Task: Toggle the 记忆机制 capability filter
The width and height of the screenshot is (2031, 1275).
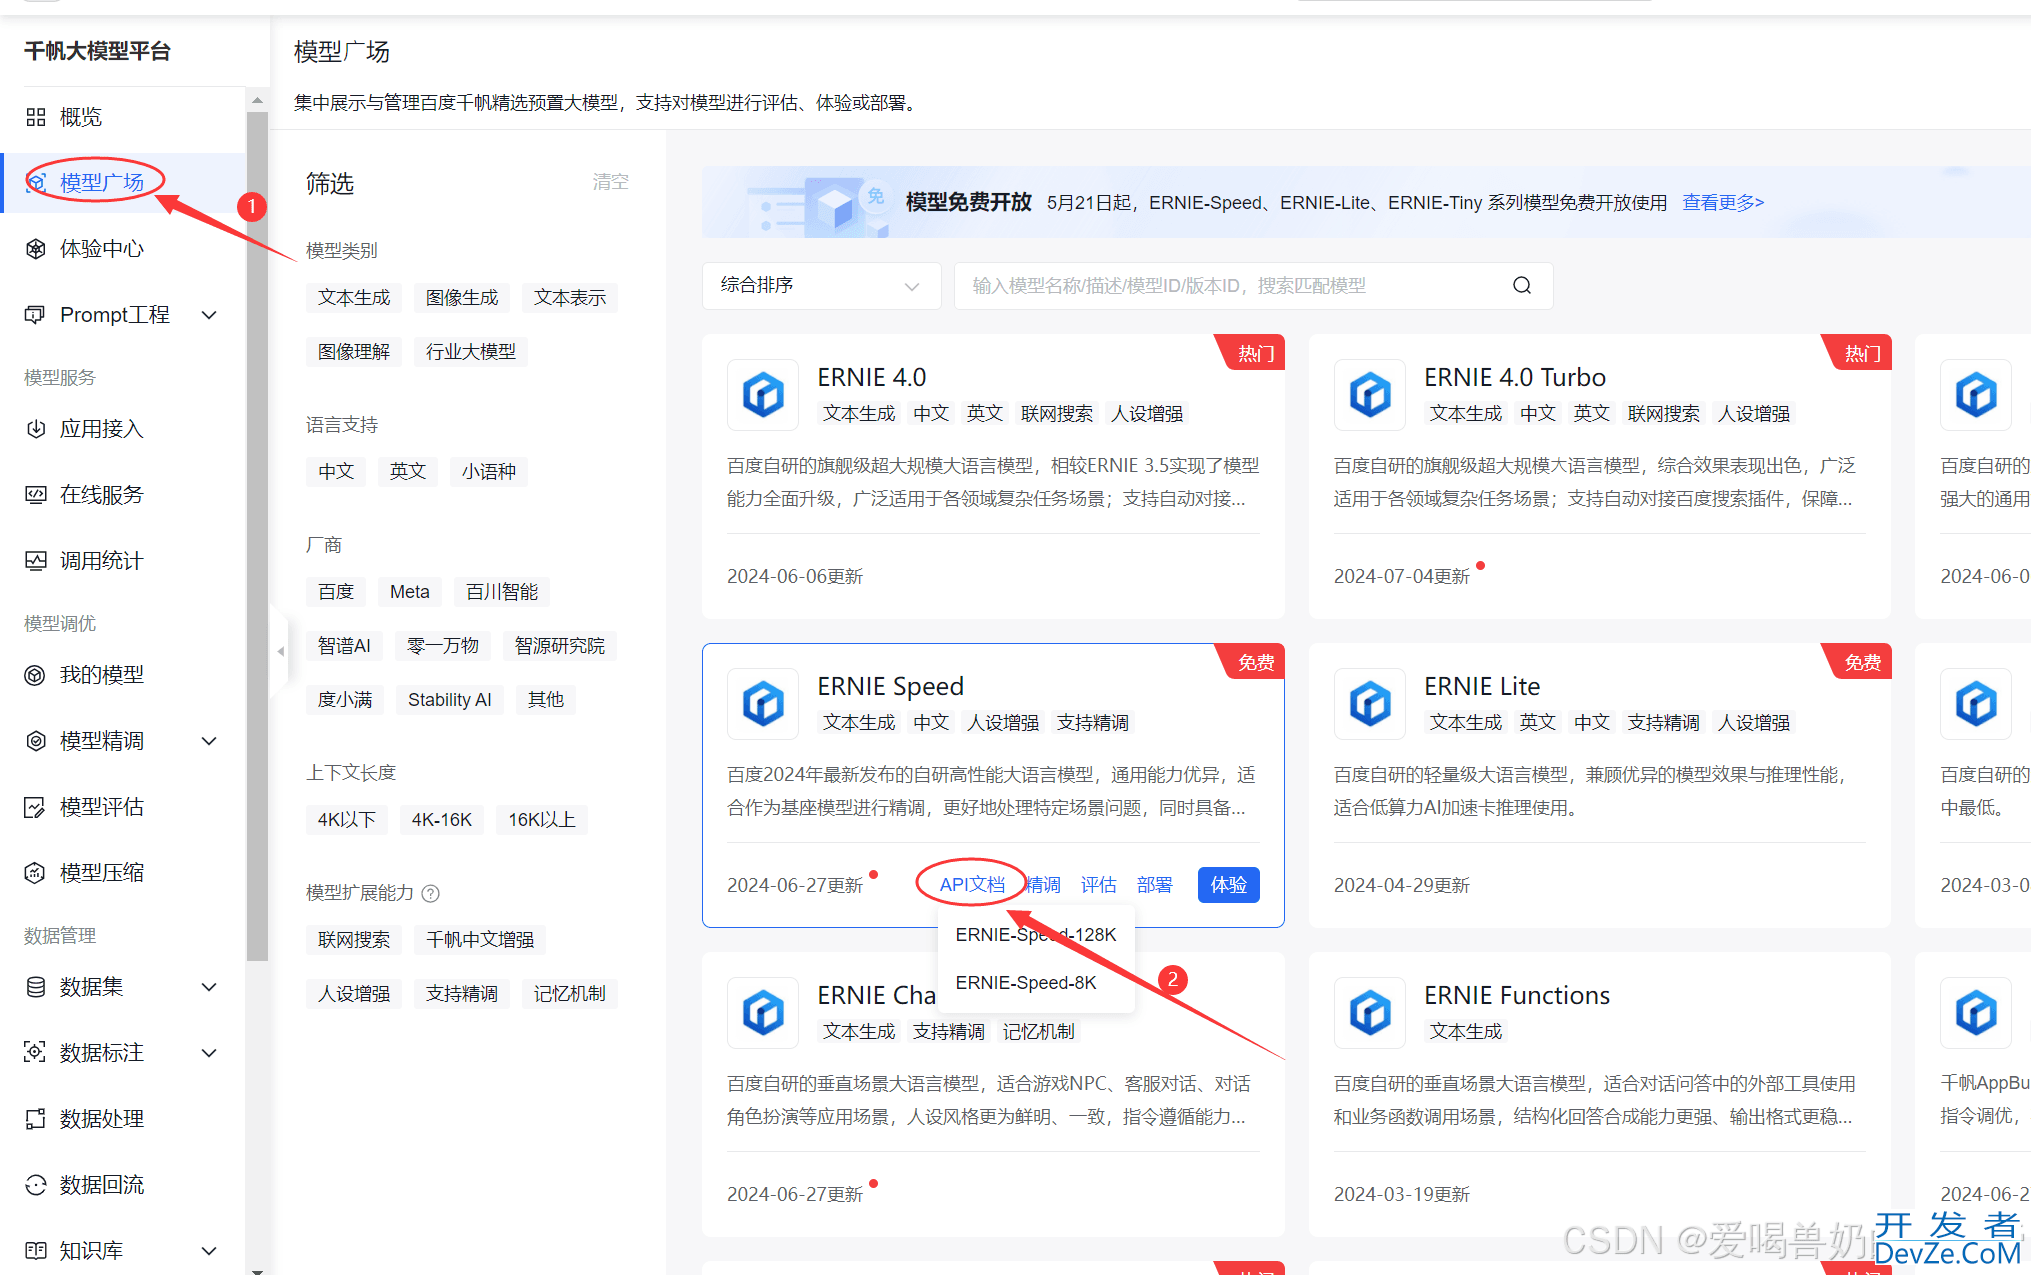Action: 570,994
